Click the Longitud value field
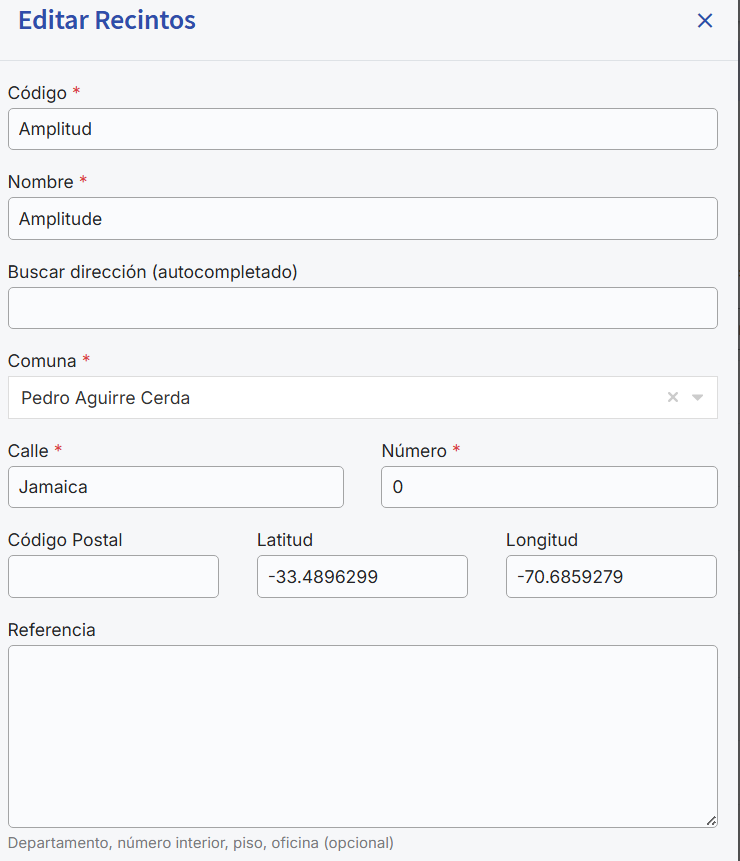This screenshot has width=740, height=861. [x=611, y=577]
